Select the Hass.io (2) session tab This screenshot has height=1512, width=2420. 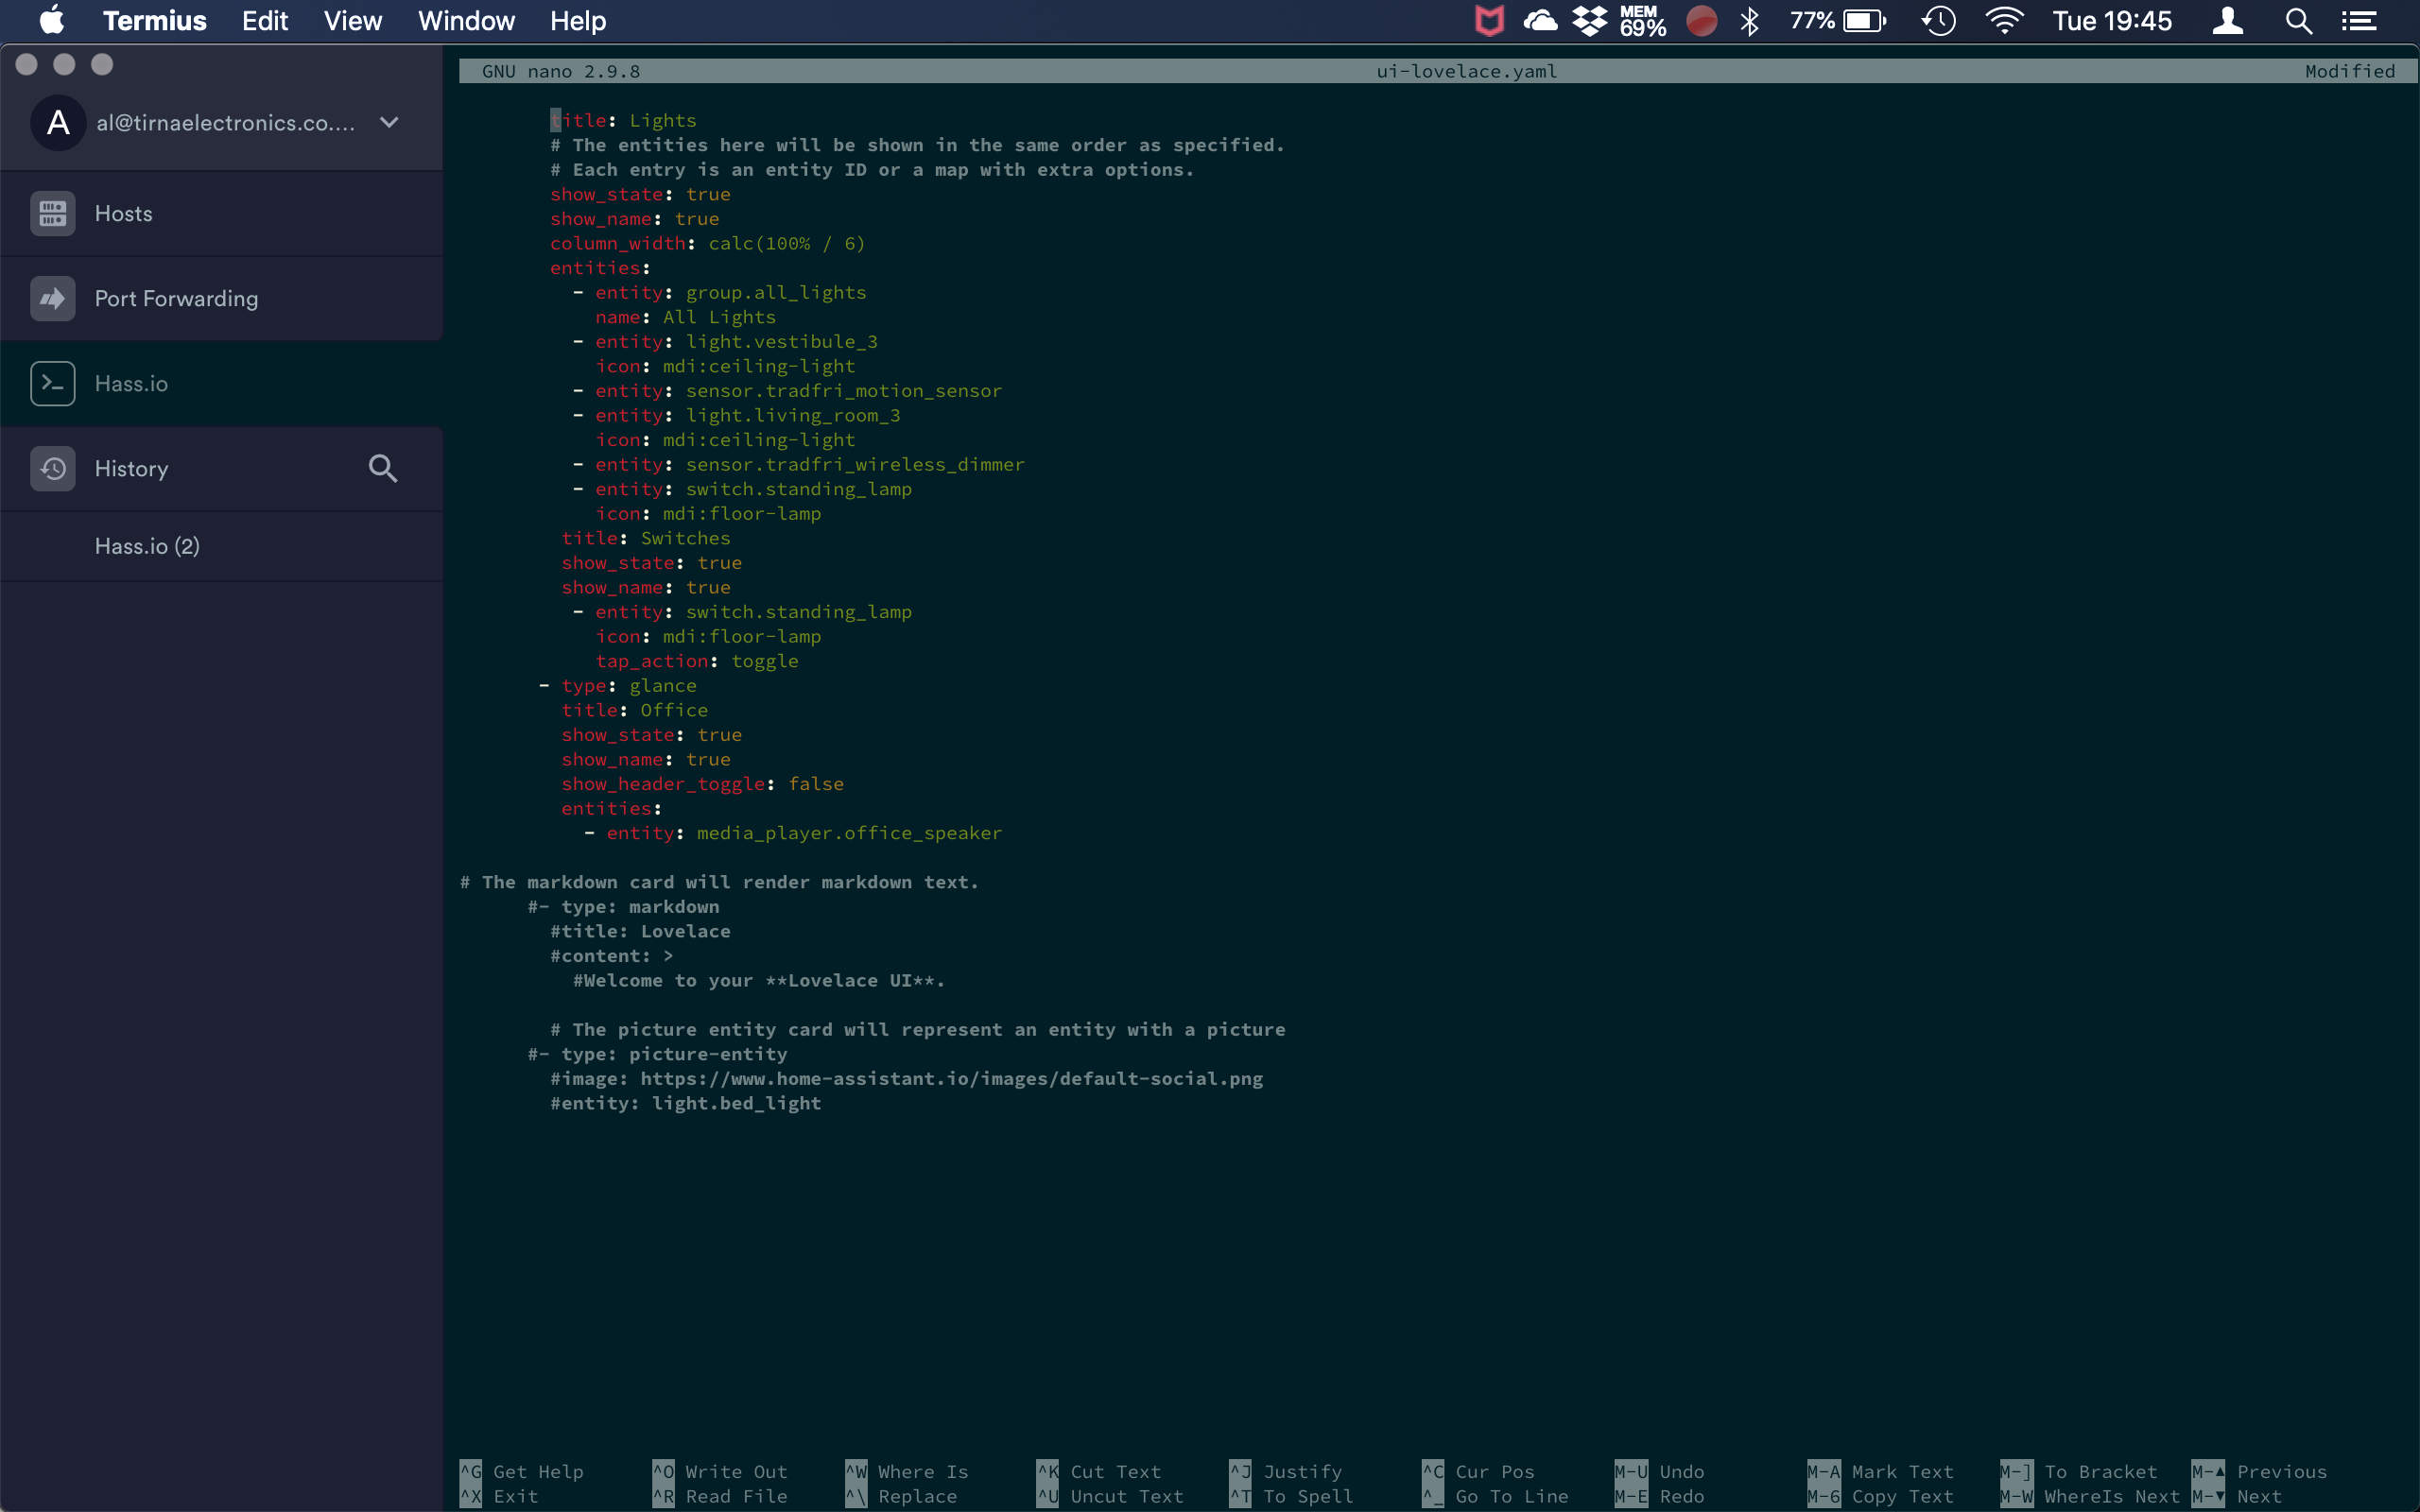pos(147,546)
